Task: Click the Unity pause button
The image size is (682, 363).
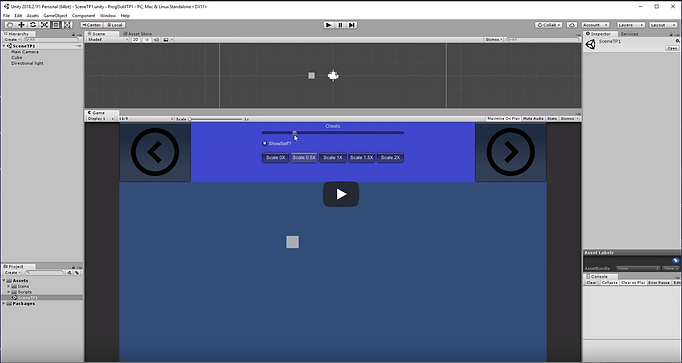Action: [340, 25]
